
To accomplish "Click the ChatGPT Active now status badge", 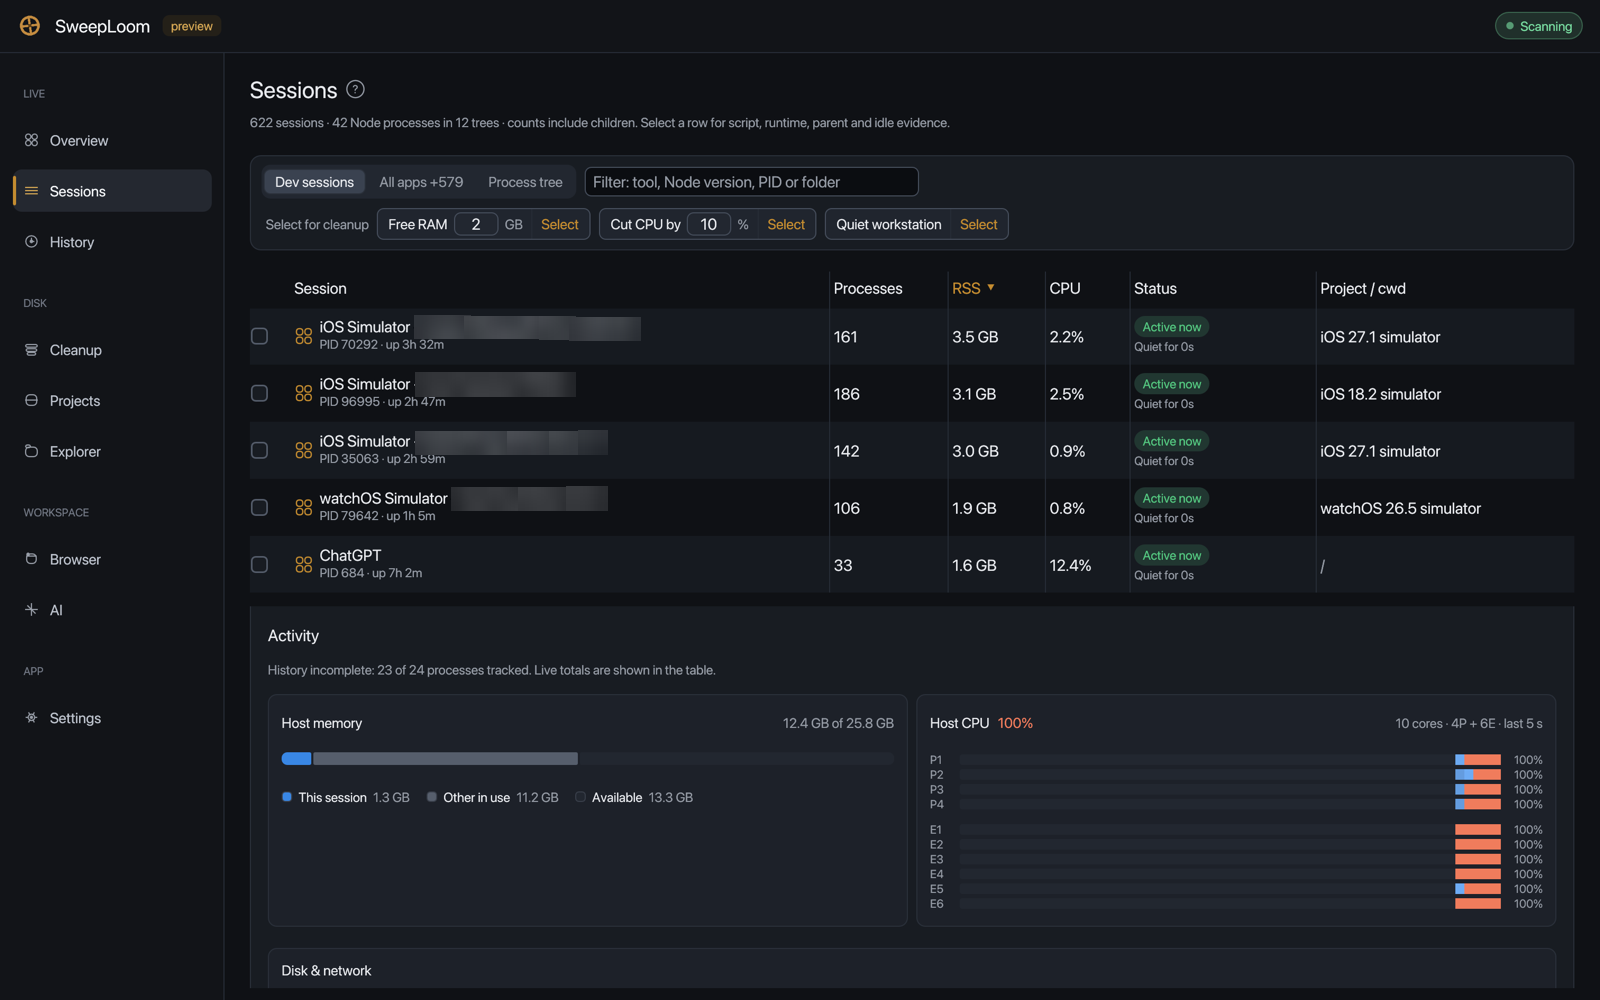I will click(1172, 555).
